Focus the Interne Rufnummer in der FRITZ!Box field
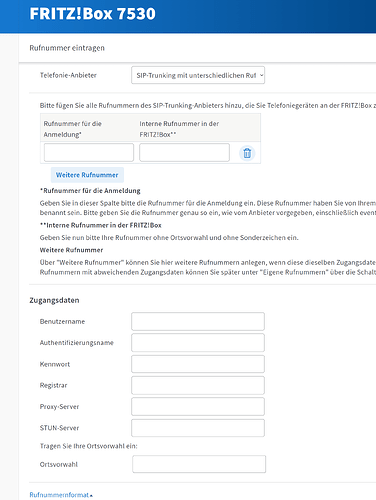 tap(184, 152)
